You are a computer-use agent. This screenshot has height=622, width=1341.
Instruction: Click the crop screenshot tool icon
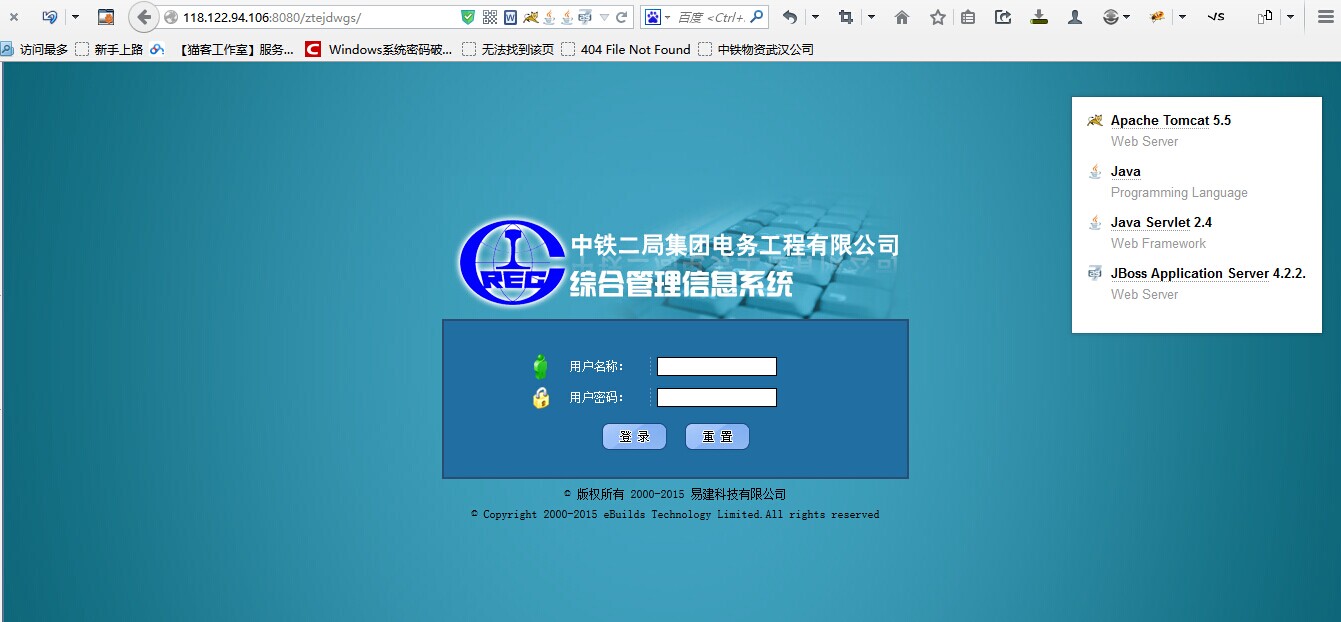[846, 17]
